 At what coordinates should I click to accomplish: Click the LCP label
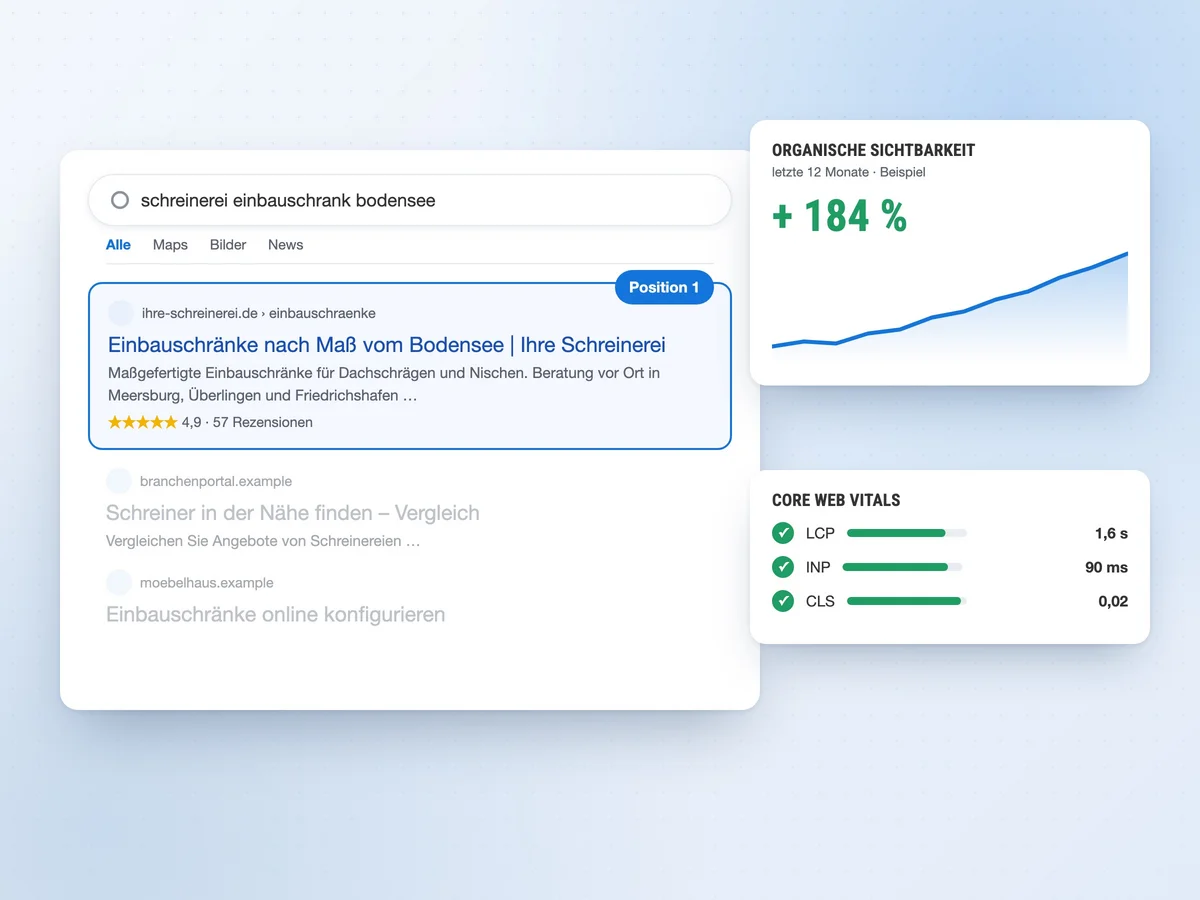820,533
